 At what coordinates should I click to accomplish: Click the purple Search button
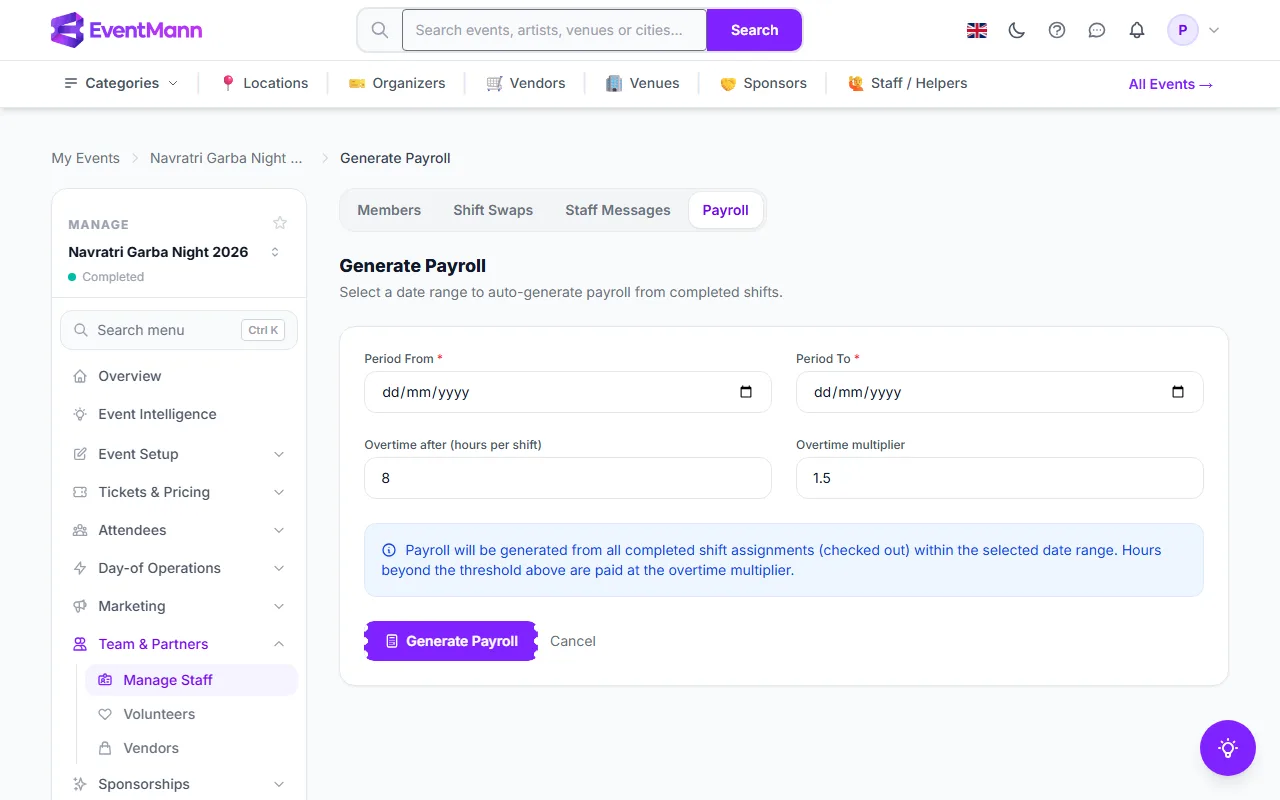754,30
